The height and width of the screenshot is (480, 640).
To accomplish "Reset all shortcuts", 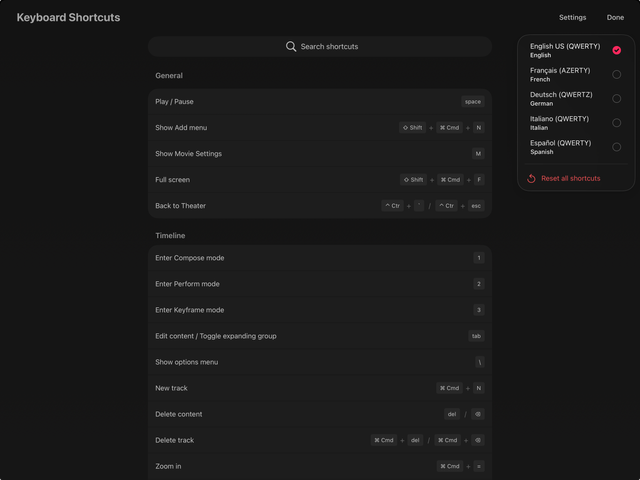I will coord(570,179).
